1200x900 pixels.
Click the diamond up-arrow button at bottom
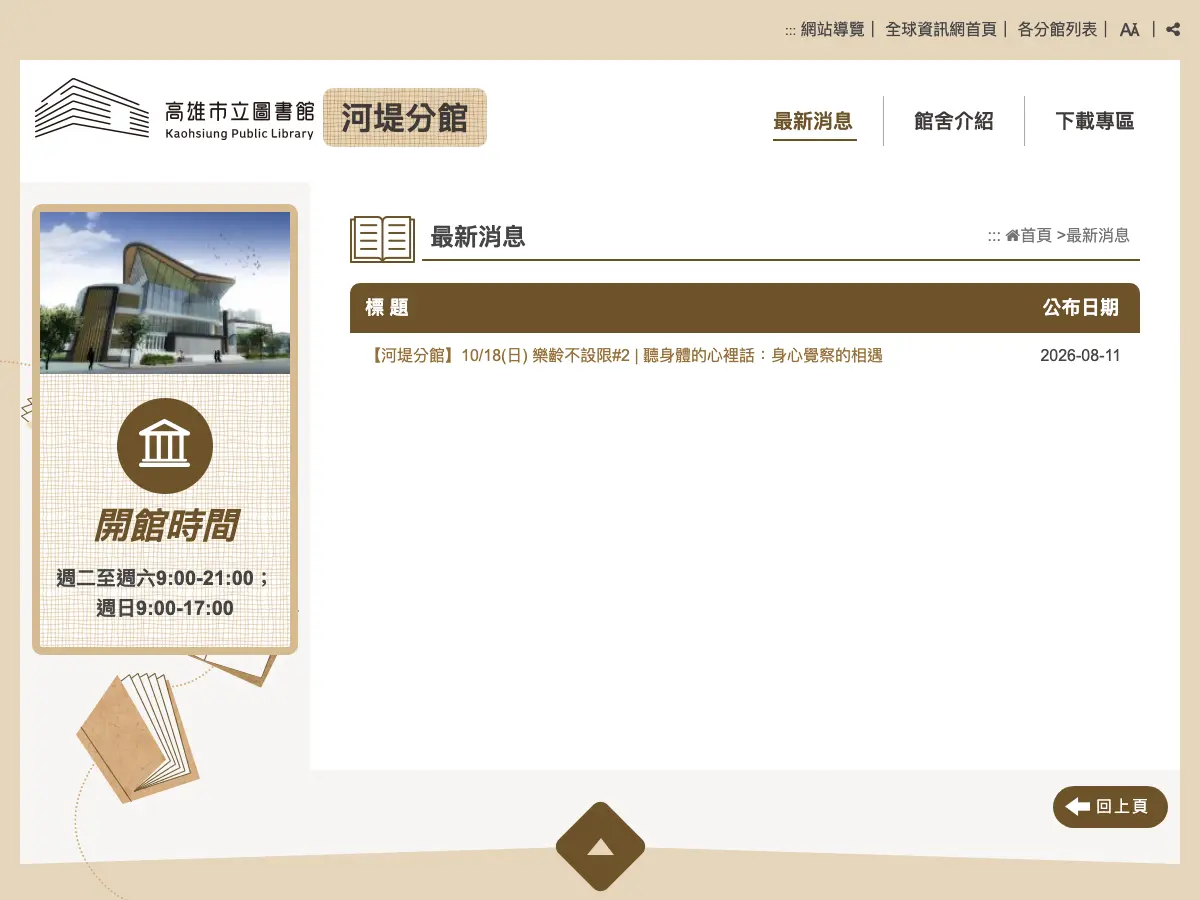click(x=600, y=847)
